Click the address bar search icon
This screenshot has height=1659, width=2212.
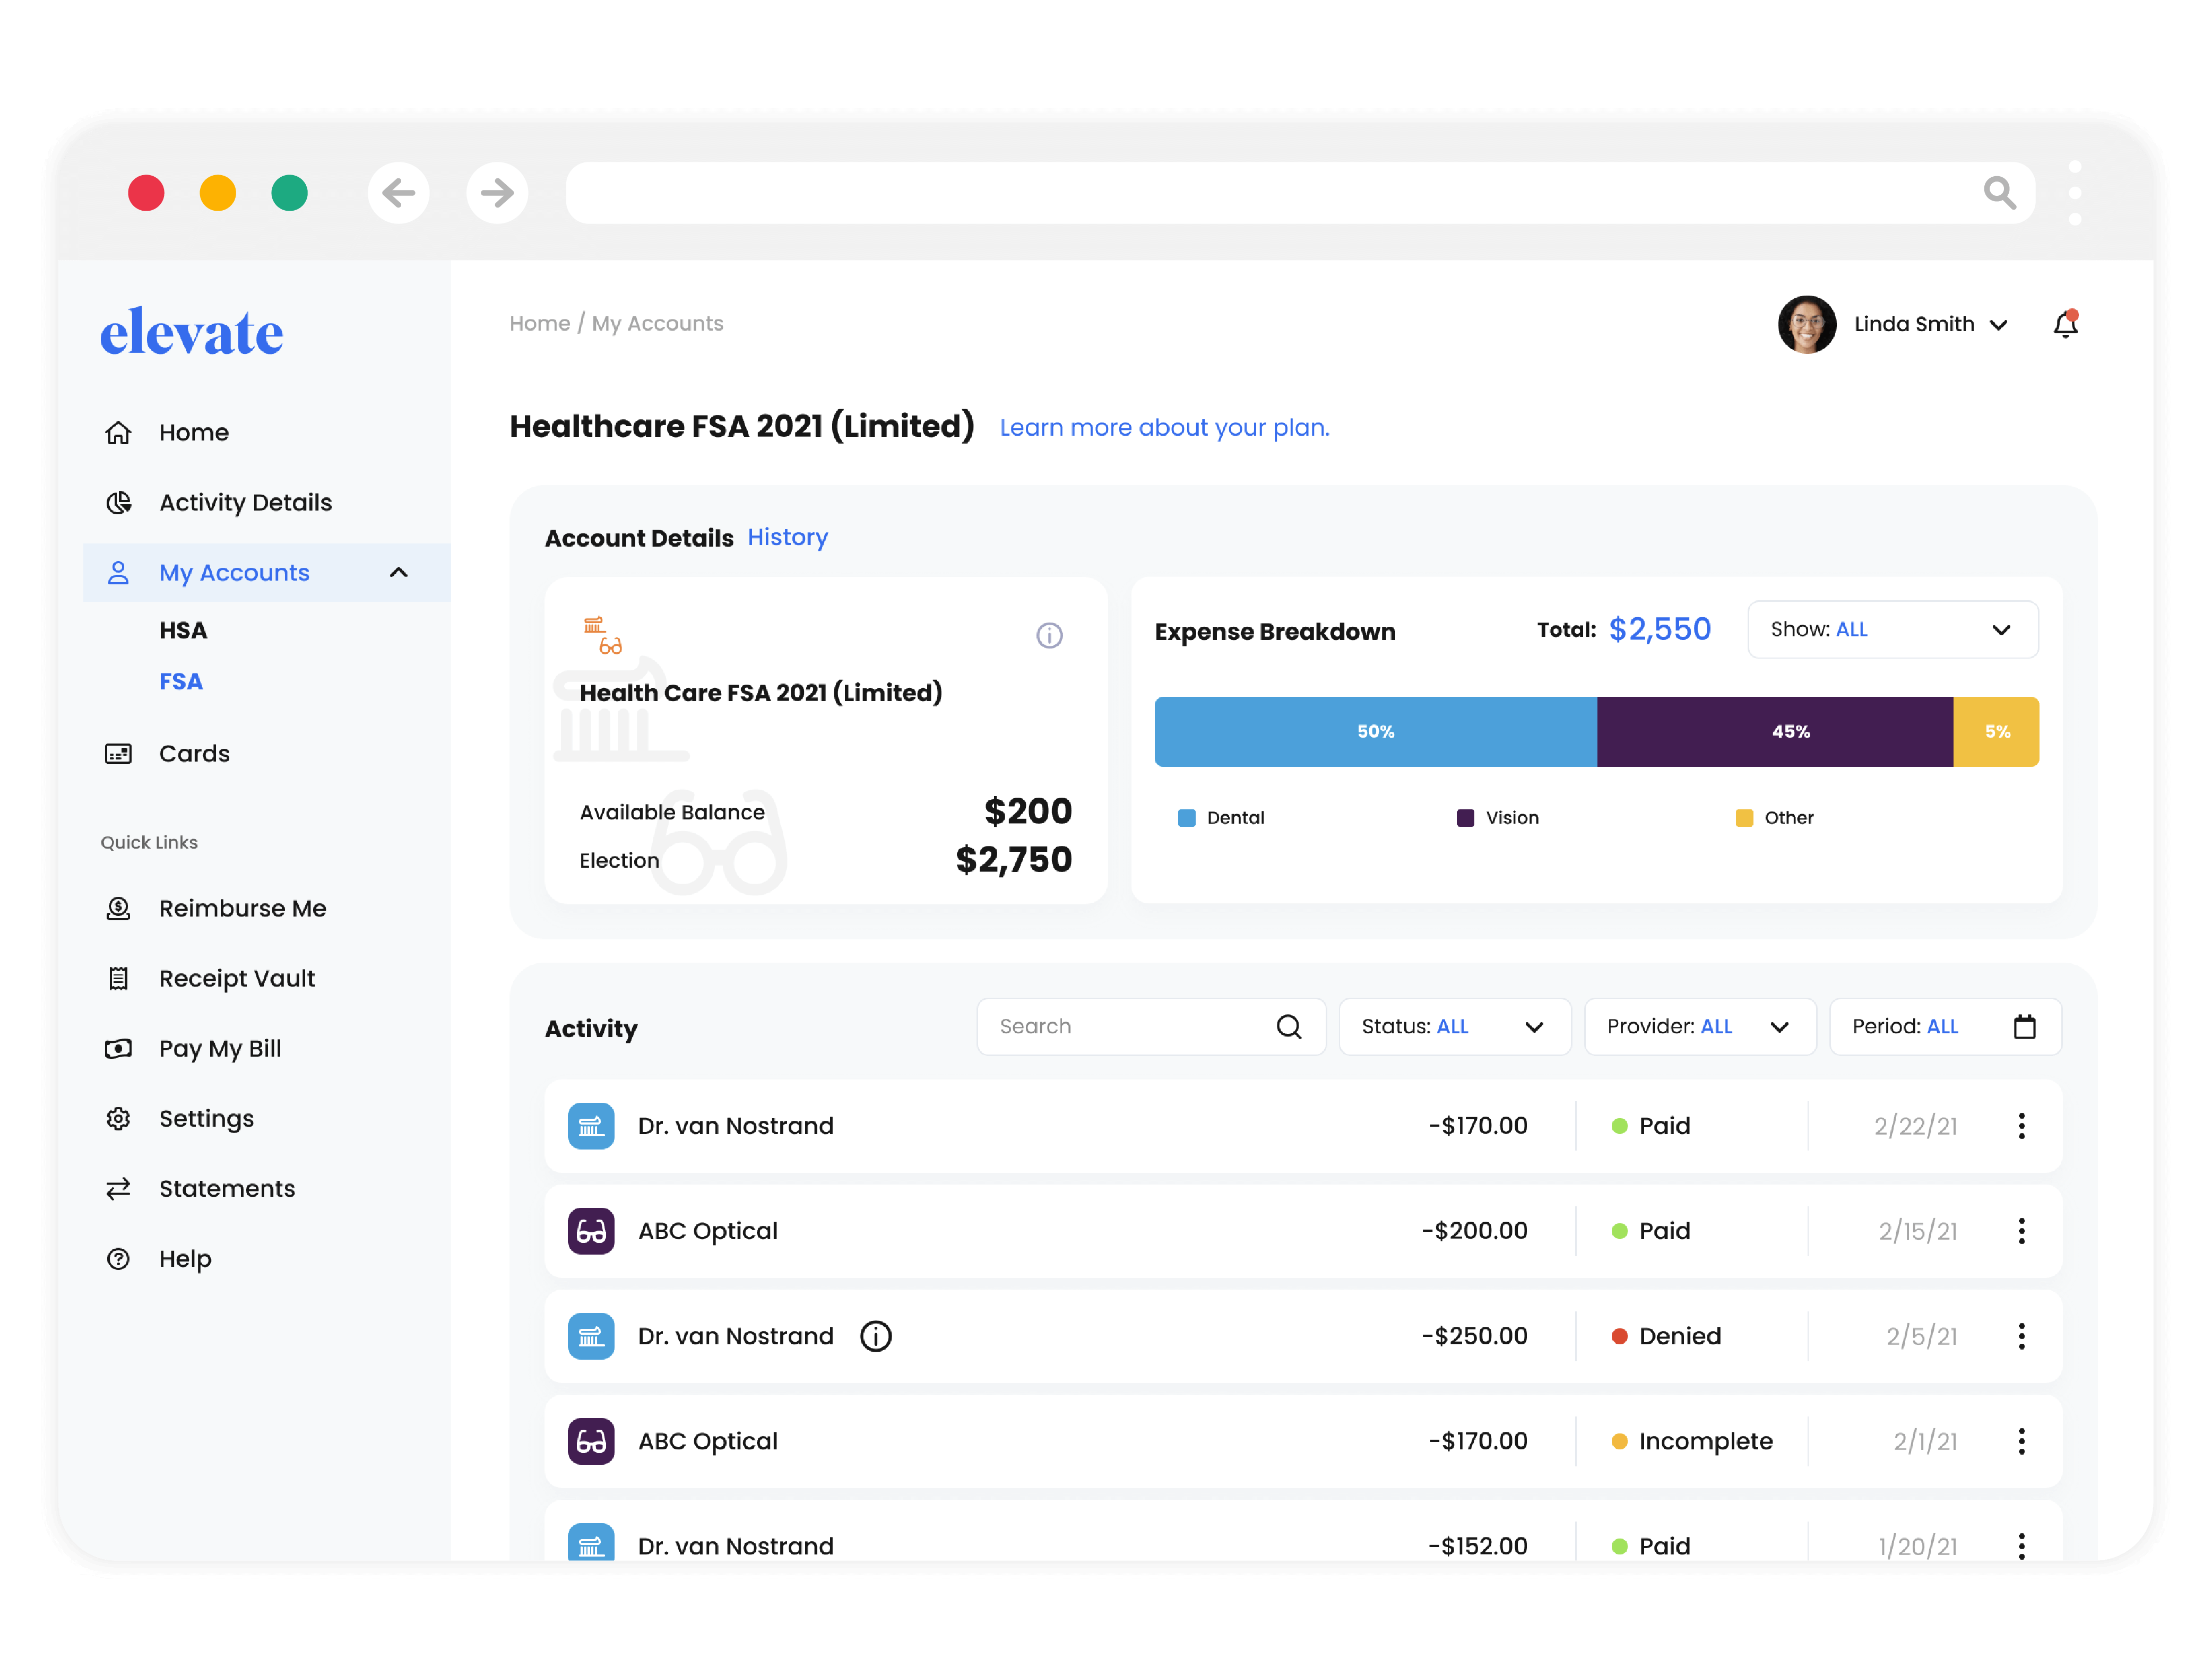pyautogui.click(x=1999, y=192)
